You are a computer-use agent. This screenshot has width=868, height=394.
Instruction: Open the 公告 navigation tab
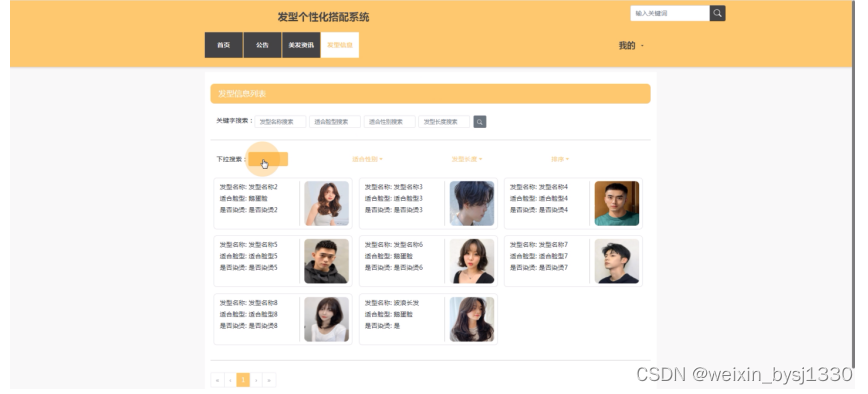(262, 45)
